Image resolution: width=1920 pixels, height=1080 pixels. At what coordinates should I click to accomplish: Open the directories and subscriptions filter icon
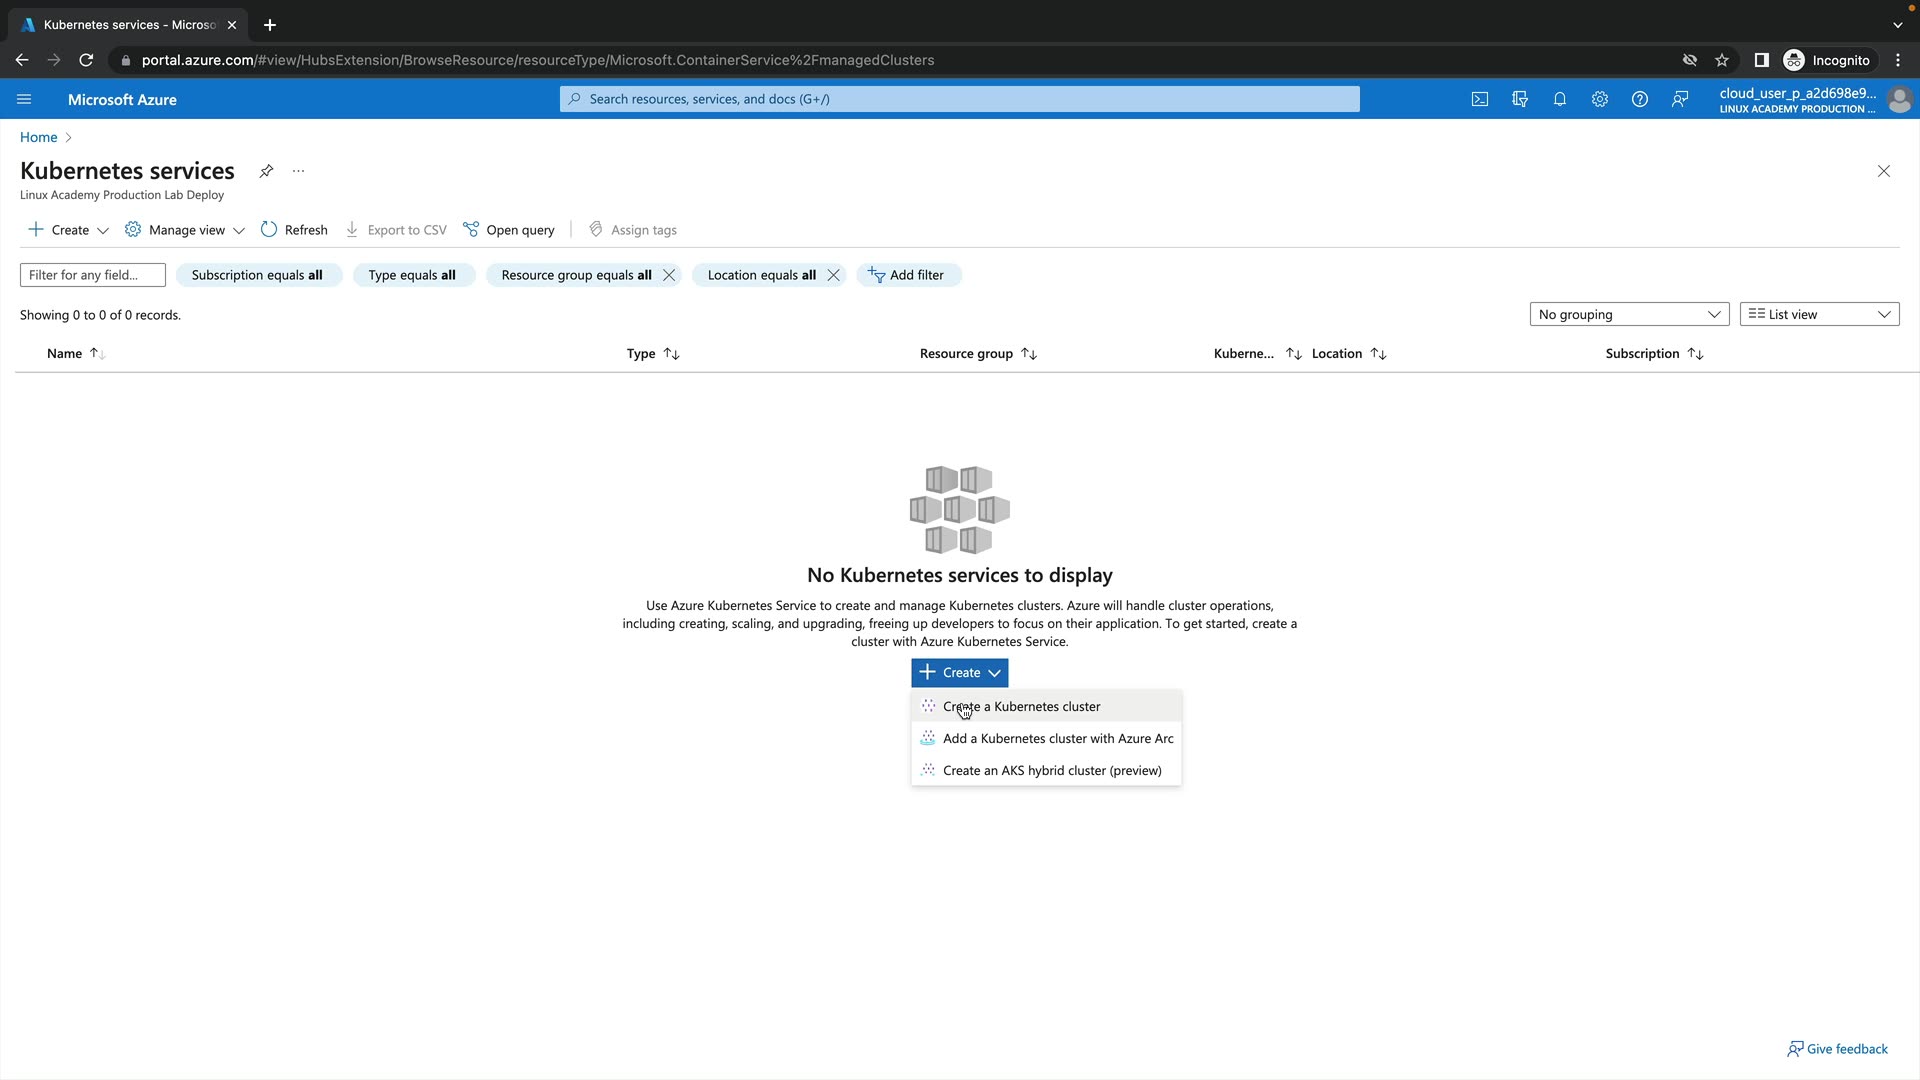click(x=1520, y=99)
